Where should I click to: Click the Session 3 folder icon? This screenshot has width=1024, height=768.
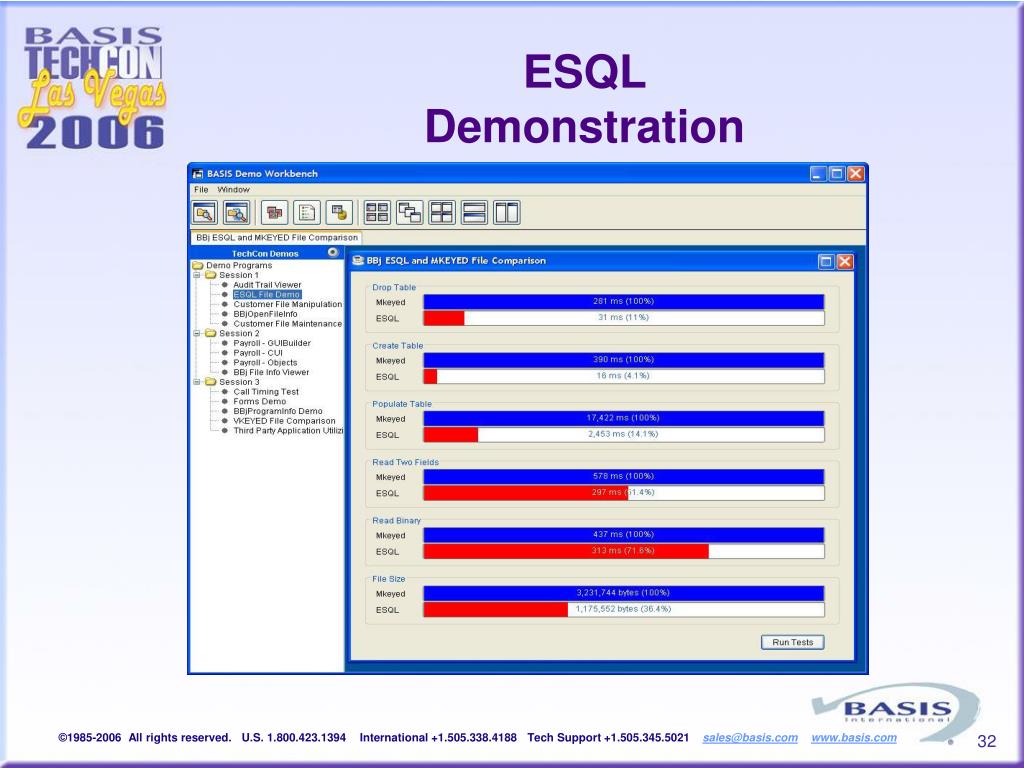click(x=210, y=382)
